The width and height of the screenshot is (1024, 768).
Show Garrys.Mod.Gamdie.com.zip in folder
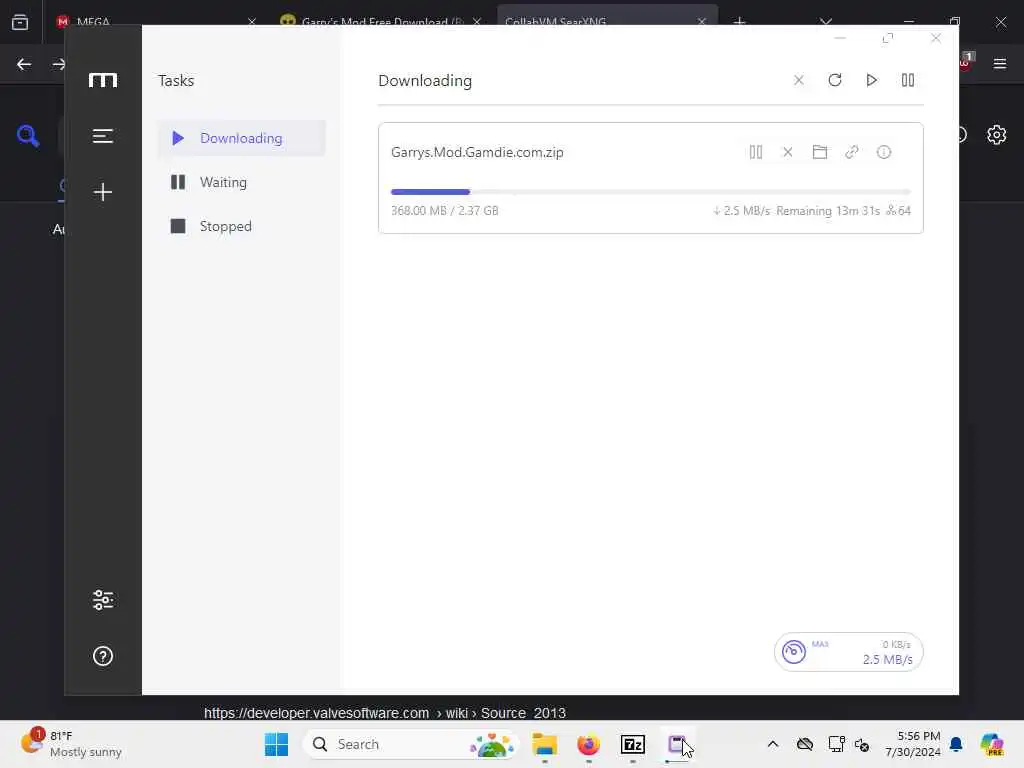820,152
